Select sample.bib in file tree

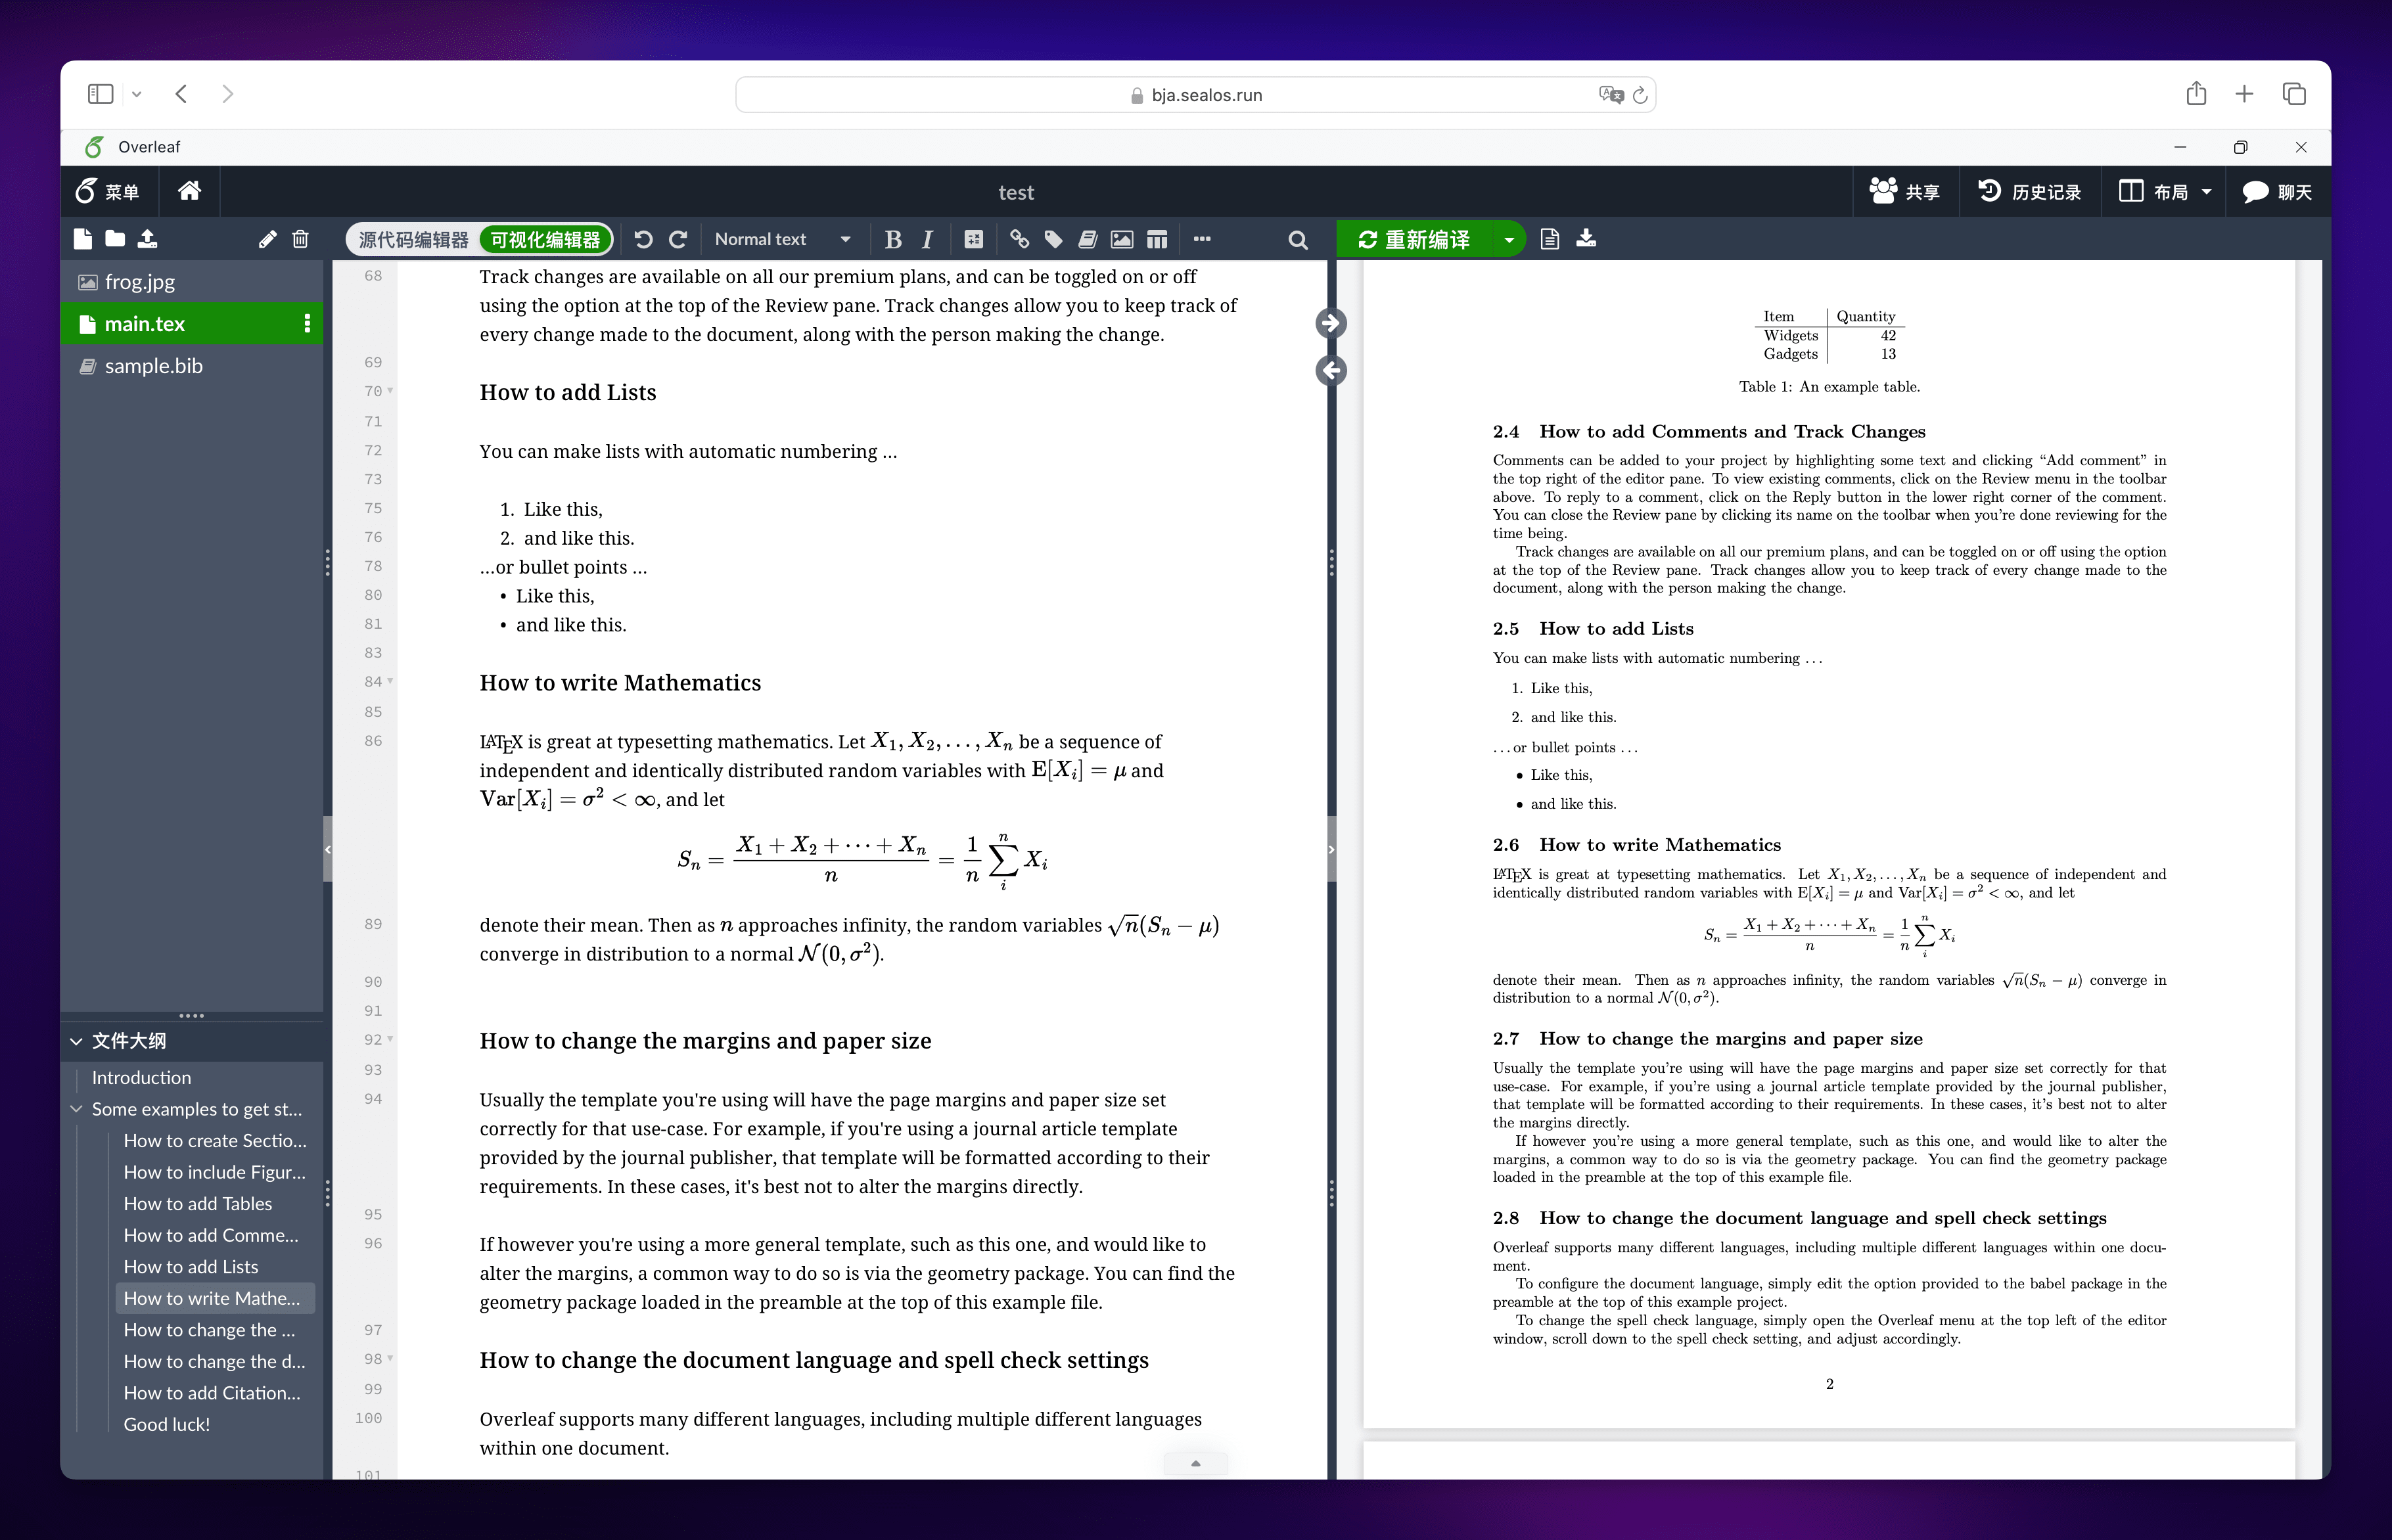coord(153,366)
